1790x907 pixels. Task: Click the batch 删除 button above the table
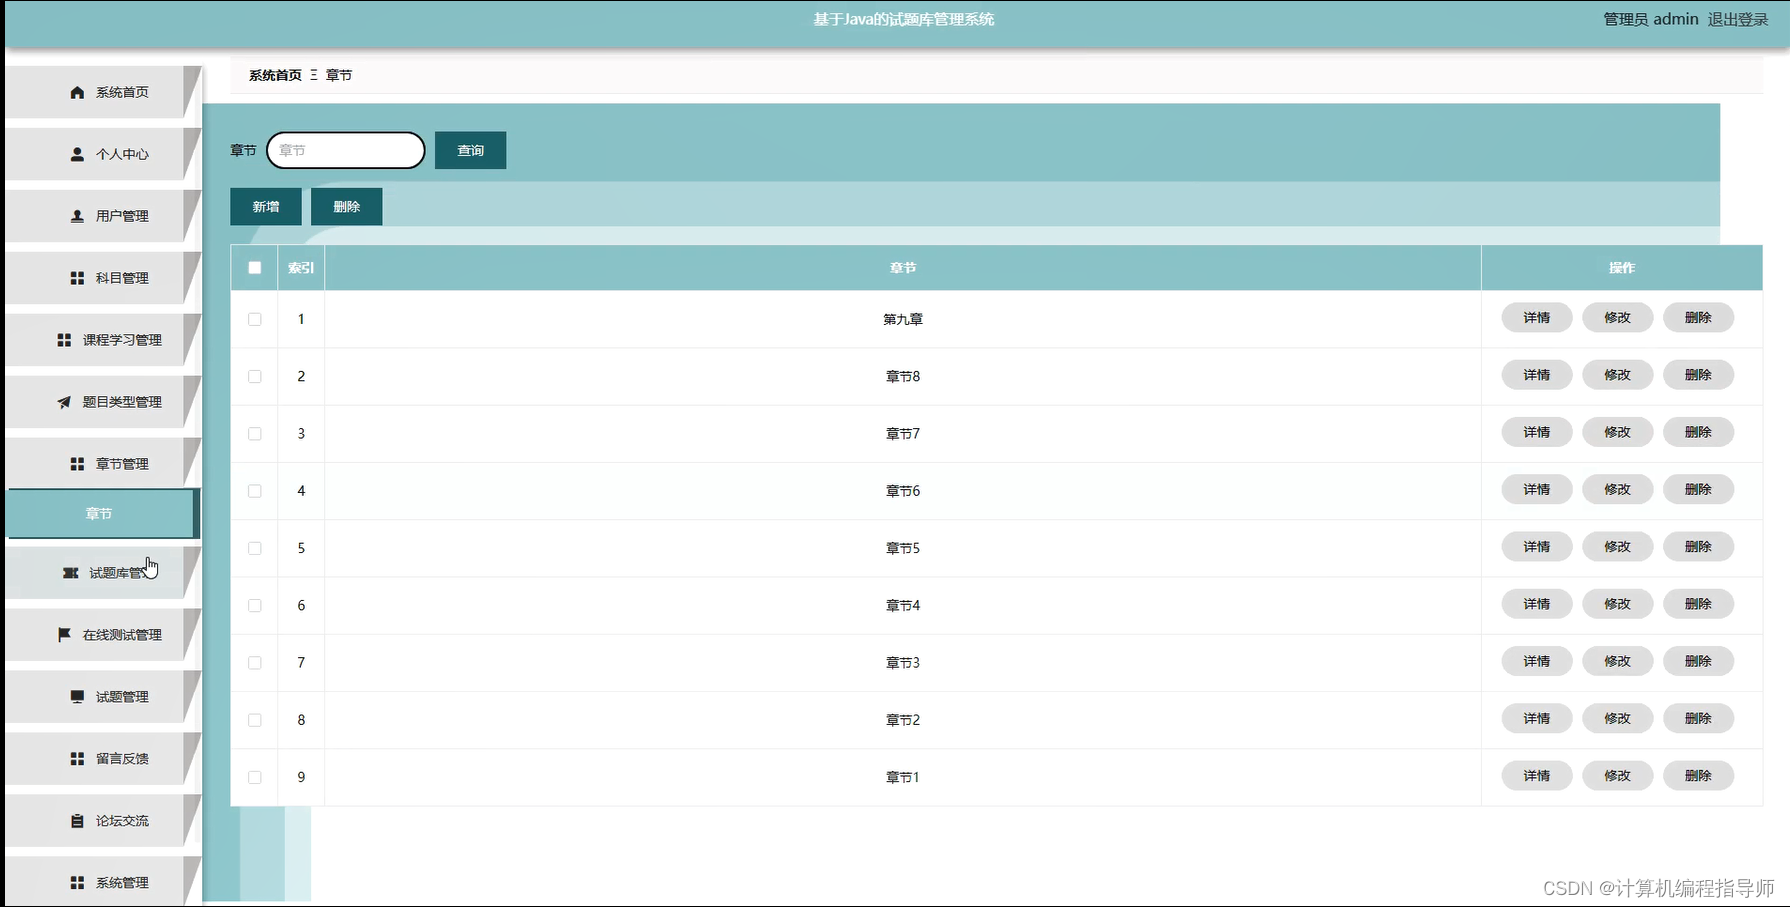pyautogui.click(x=346, y=207)
